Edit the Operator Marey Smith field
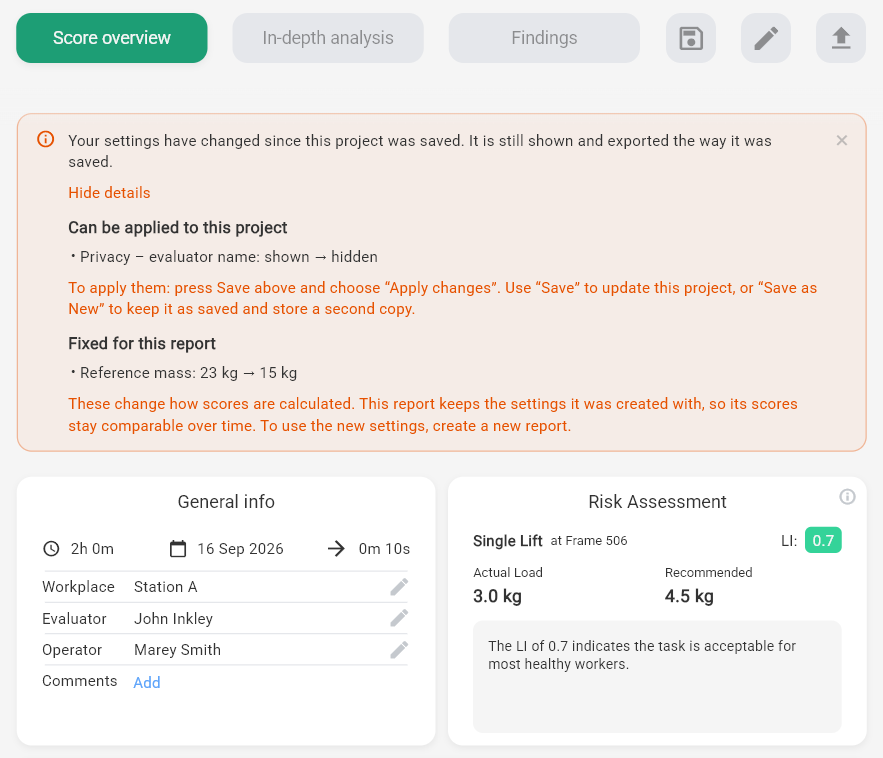This screenshot has width=883, height=758. click(x=399, y=650)
